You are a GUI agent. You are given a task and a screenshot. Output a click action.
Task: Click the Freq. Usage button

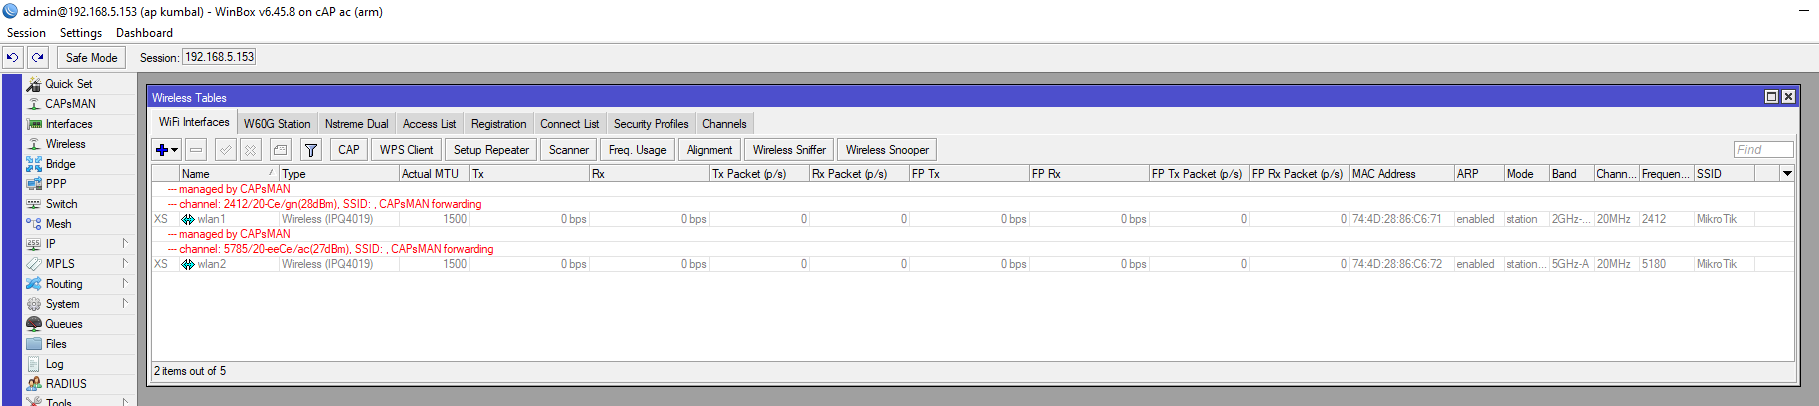[637, 150]
